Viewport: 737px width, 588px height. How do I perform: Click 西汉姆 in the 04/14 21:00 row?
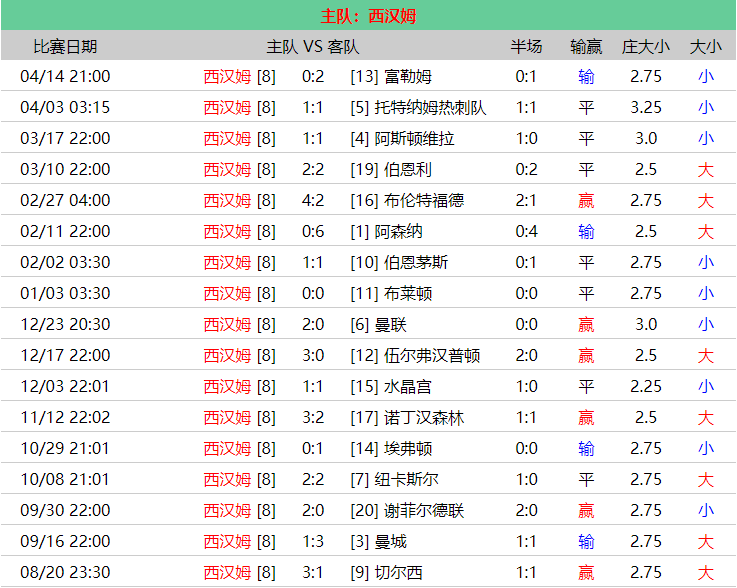[x=228, y=76]
